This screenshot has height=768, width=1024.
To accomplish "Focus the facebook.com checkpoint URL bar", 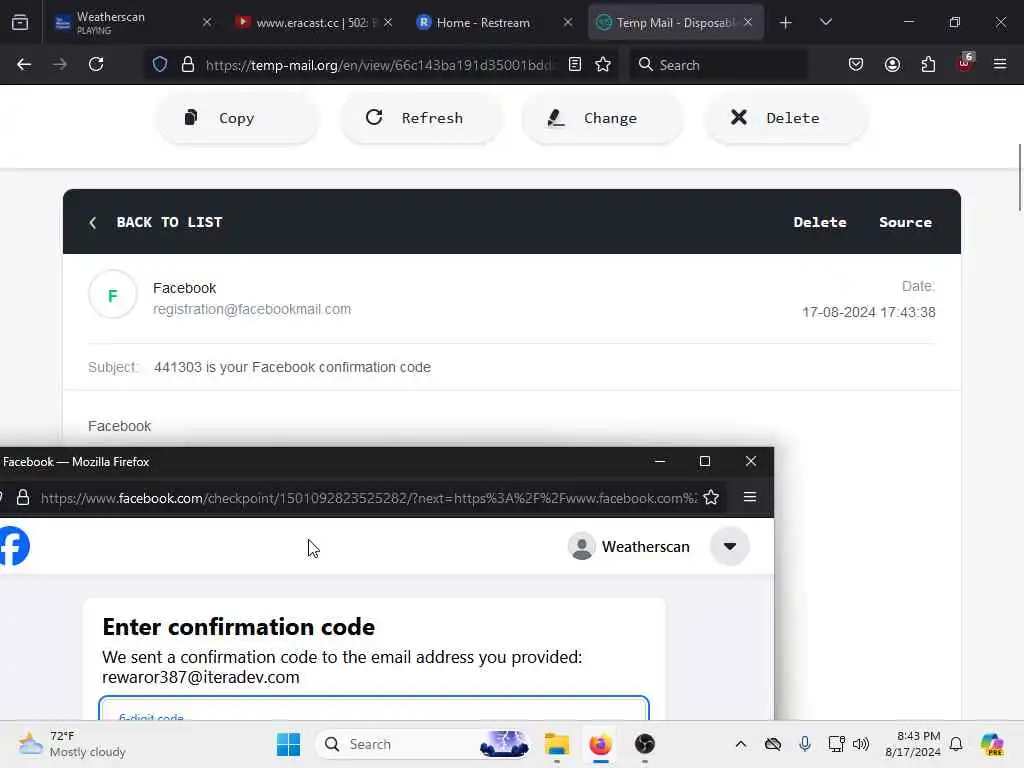I will 369,498.
